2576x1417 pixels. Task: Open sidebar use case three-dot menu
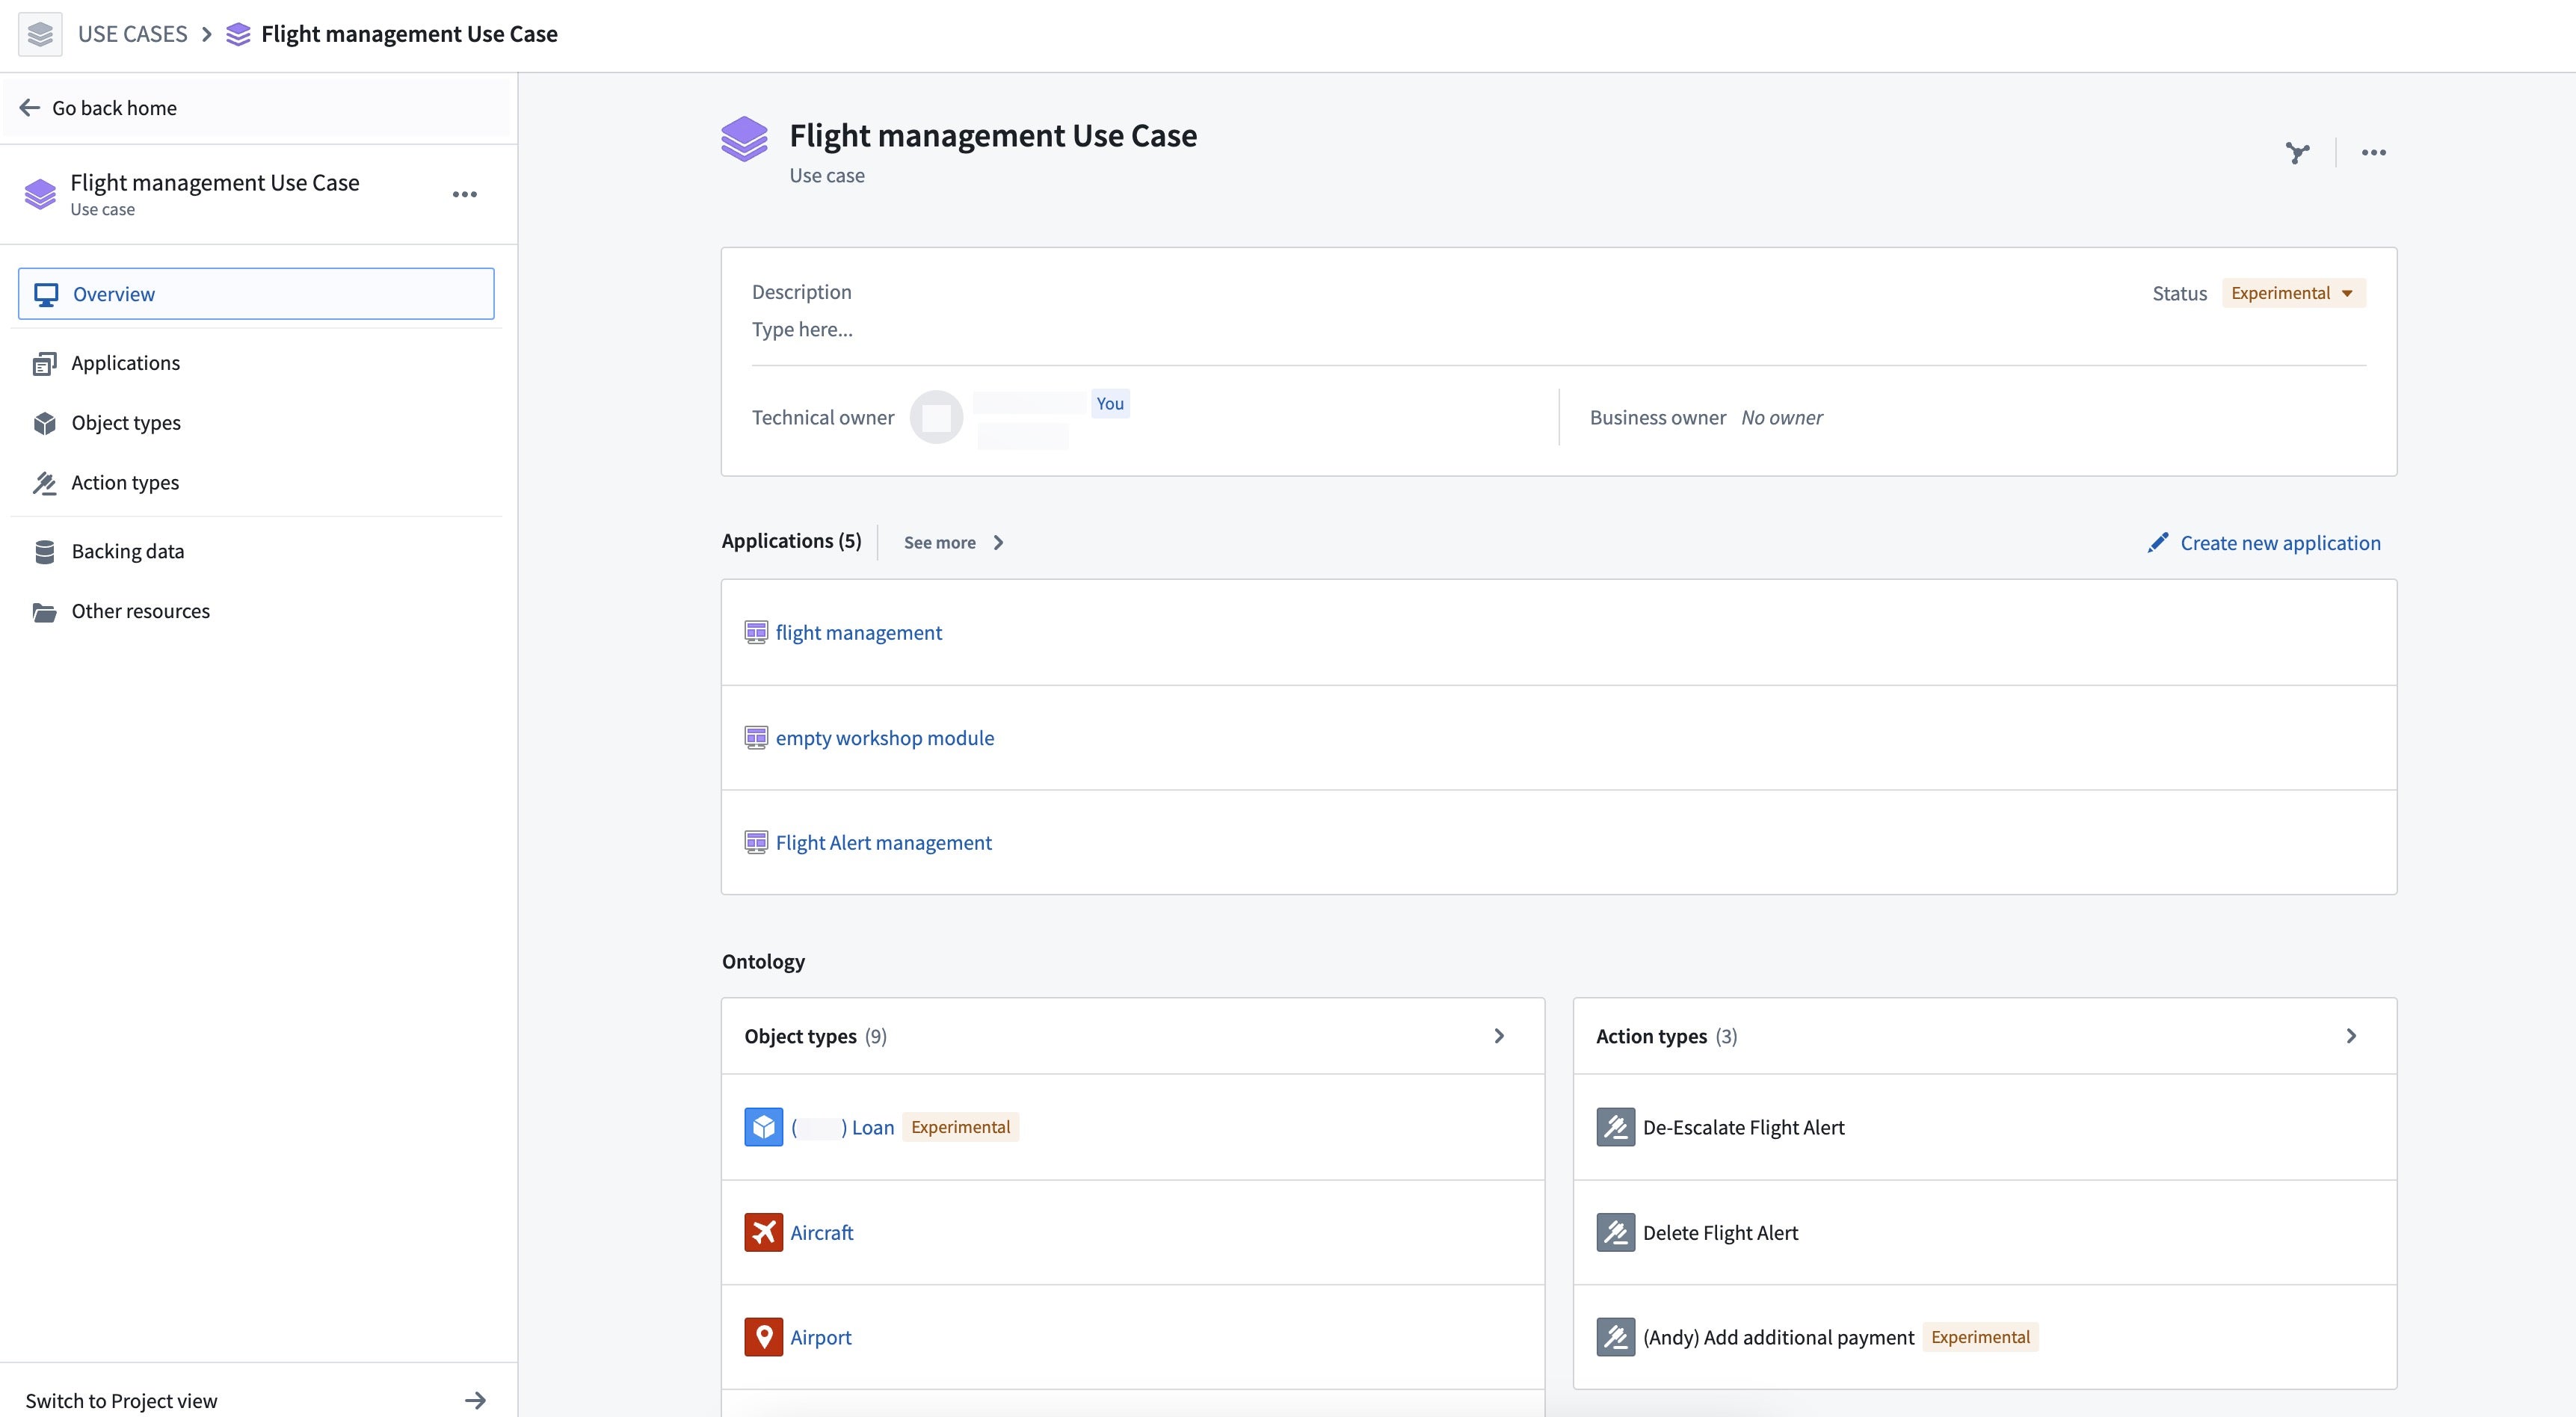465,194
